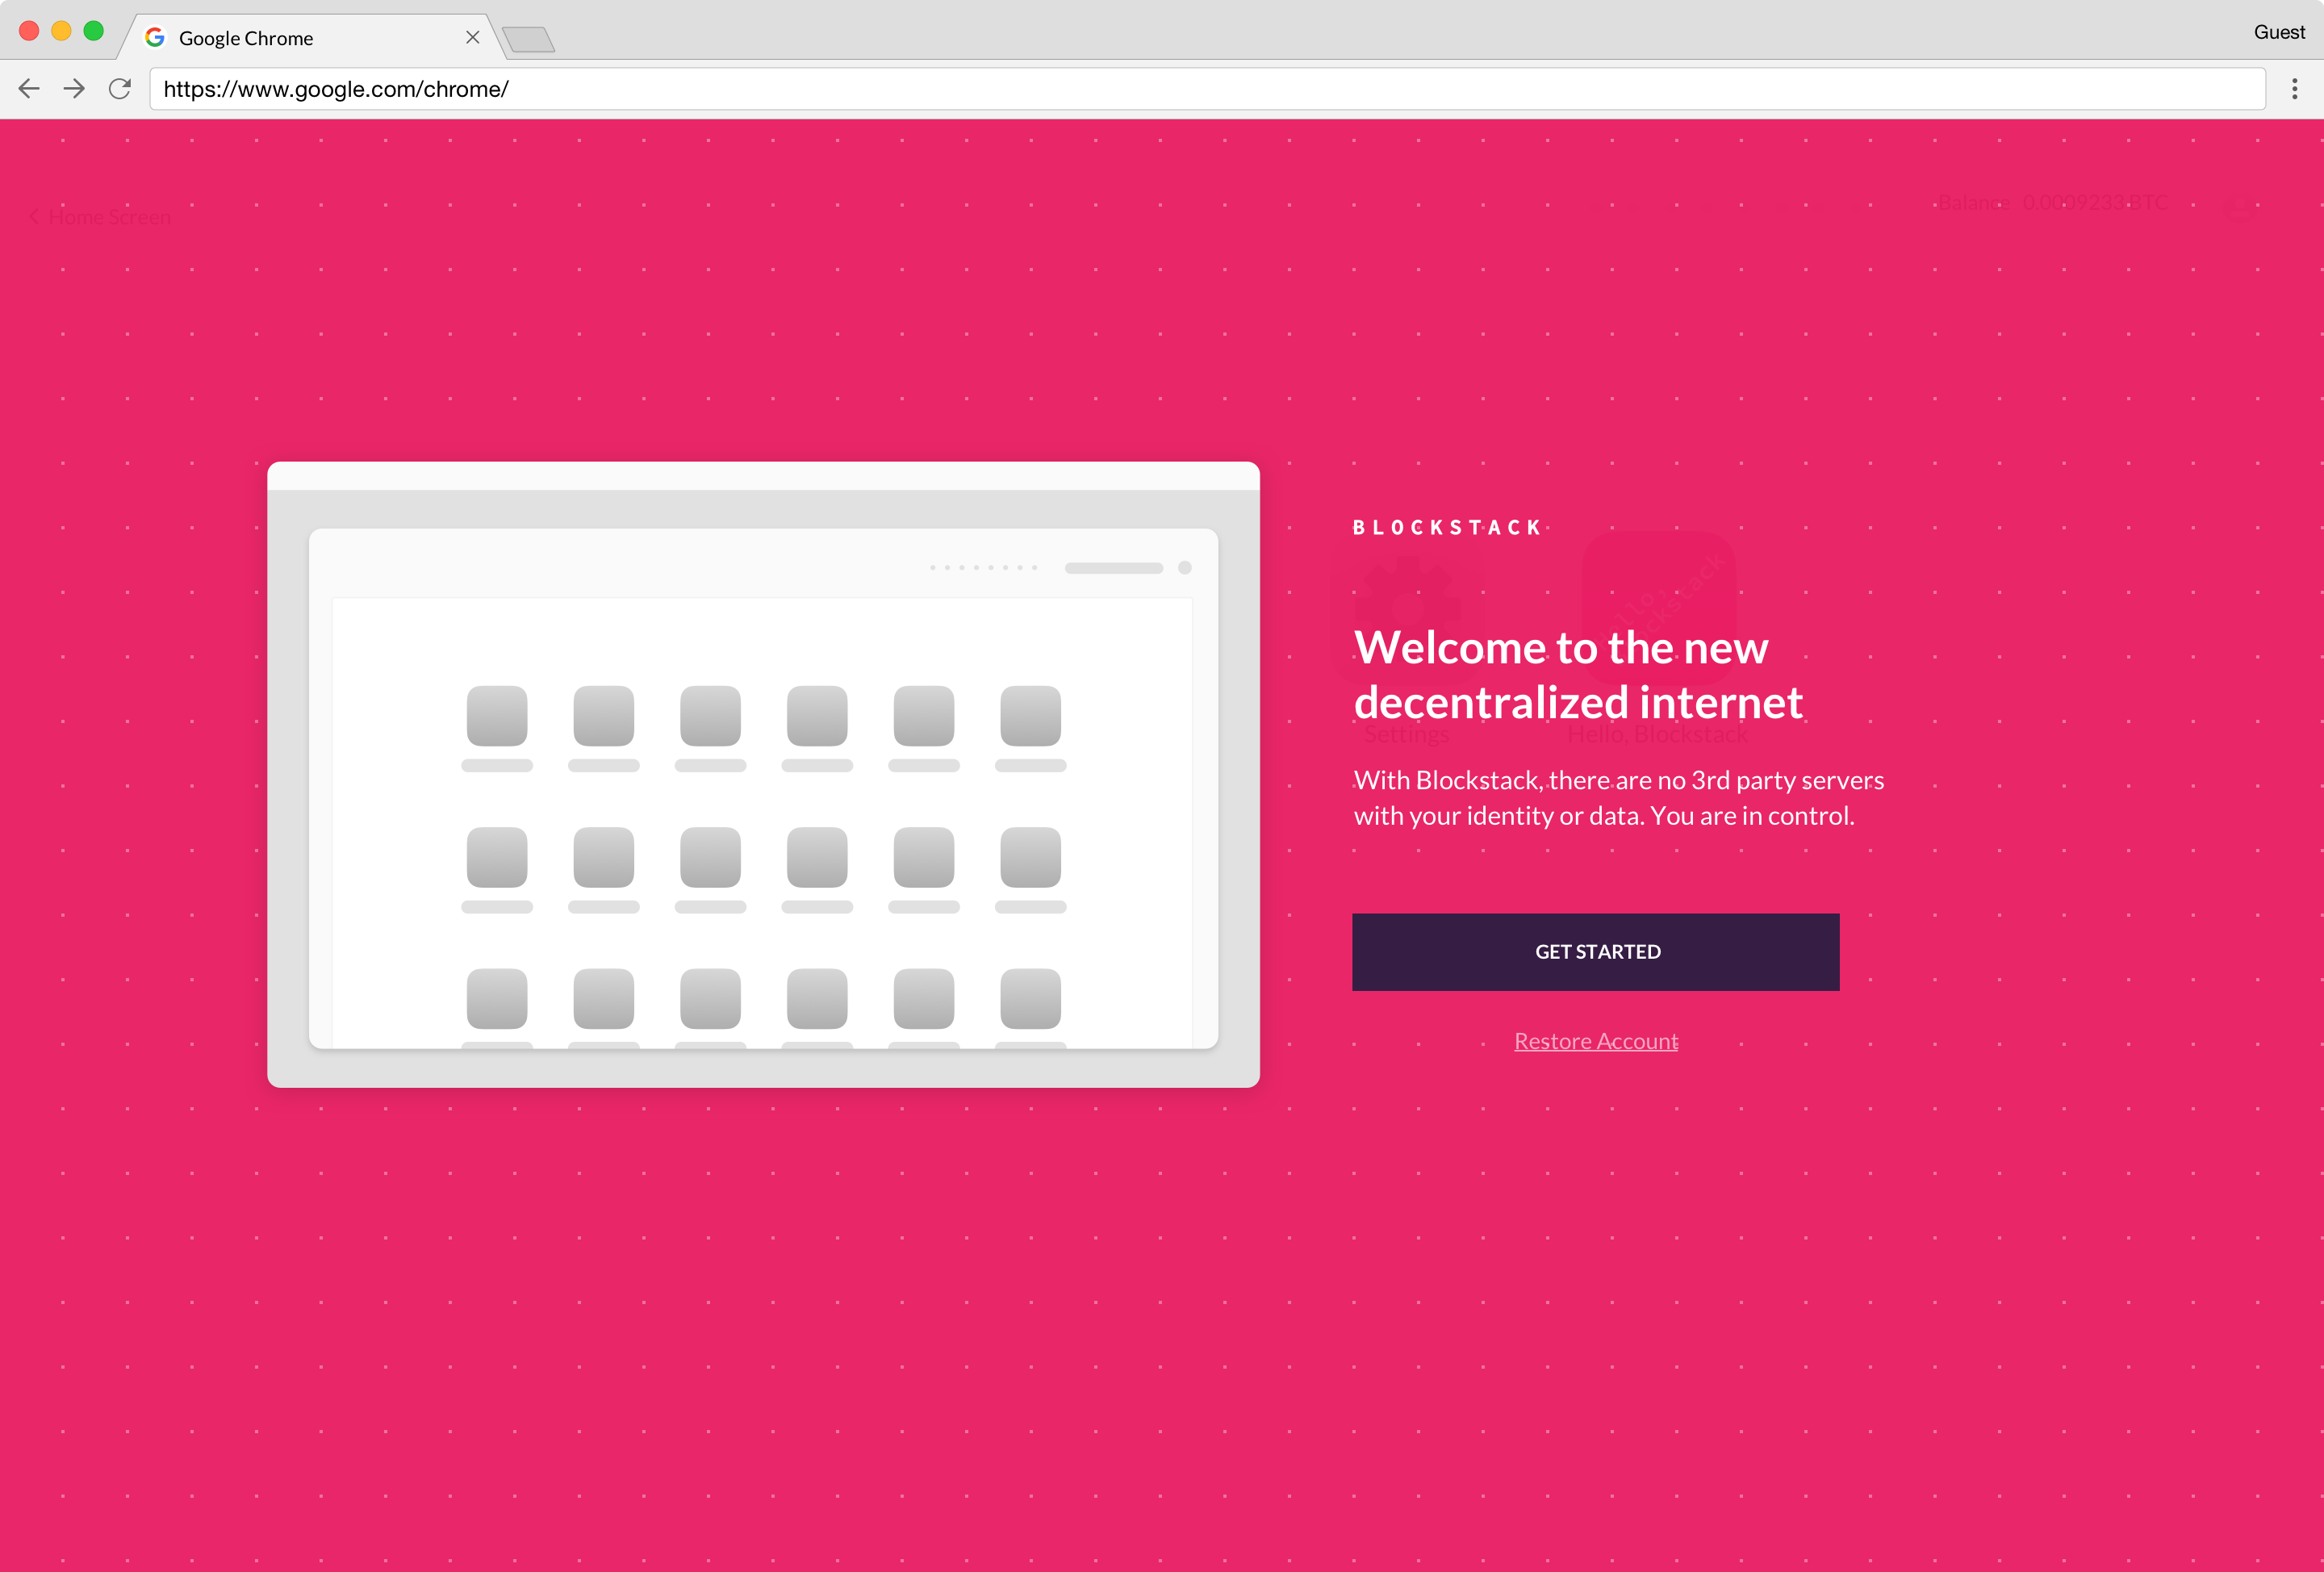Click the Guest profile label

click(2278, 32)
